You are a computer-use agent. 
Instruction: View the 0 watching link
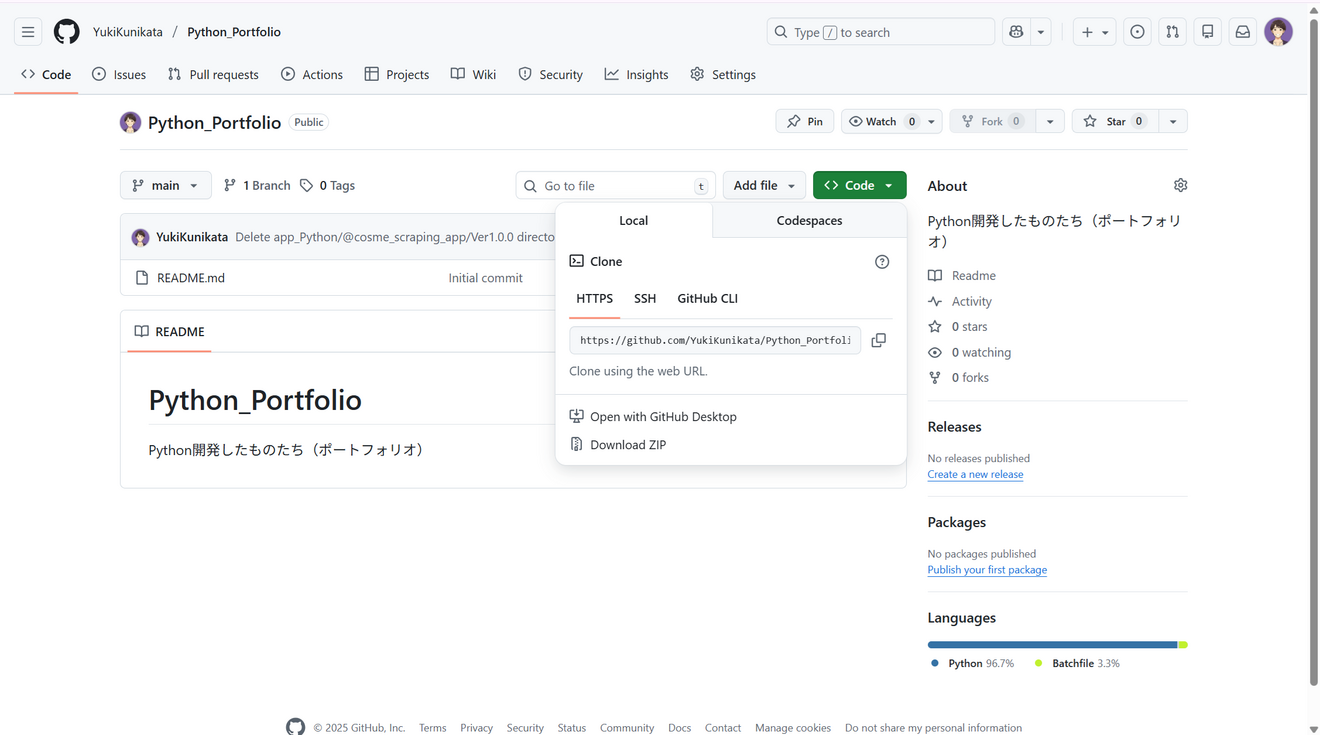tap(970, 352)
